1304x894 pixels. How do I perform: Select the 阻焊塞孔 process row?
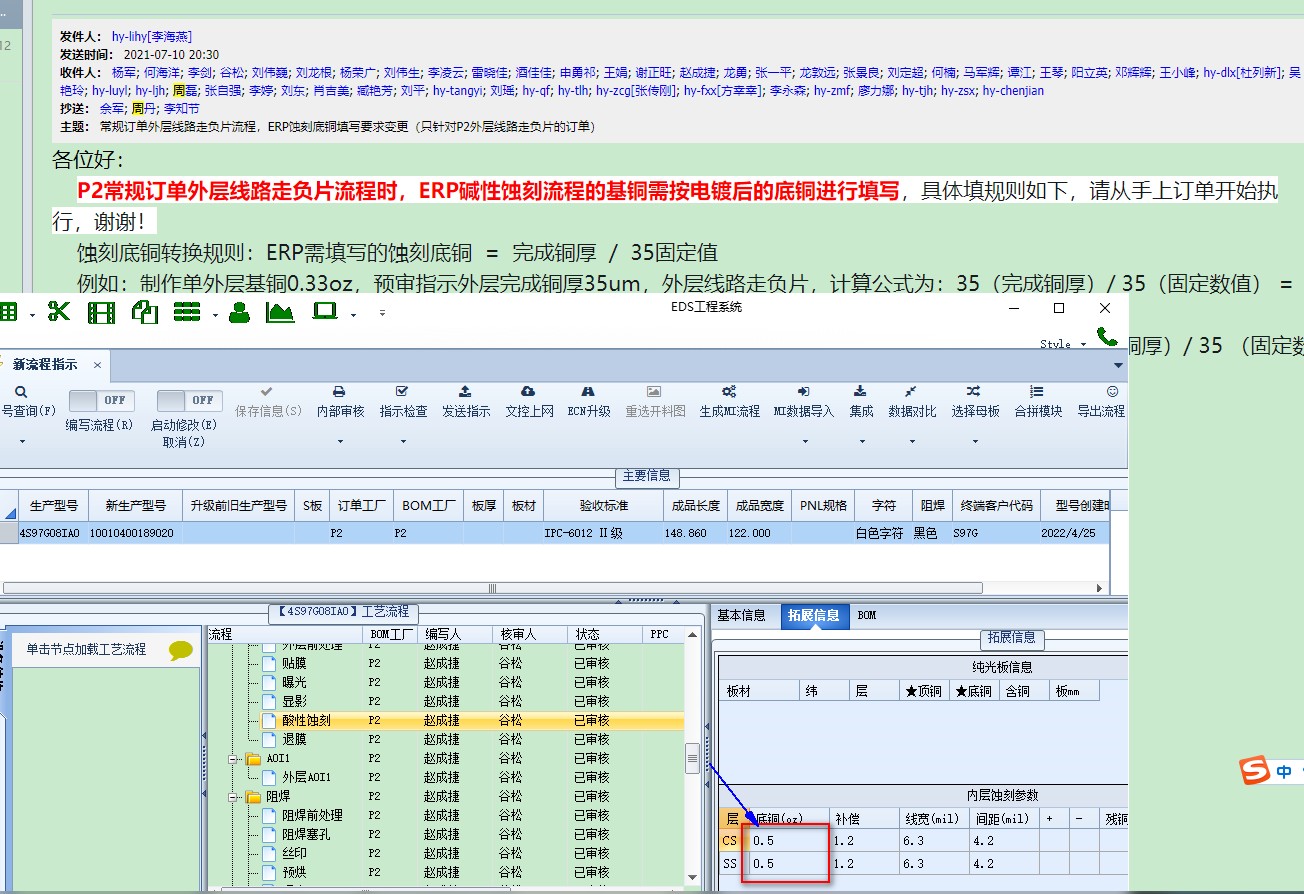[446, 835]
